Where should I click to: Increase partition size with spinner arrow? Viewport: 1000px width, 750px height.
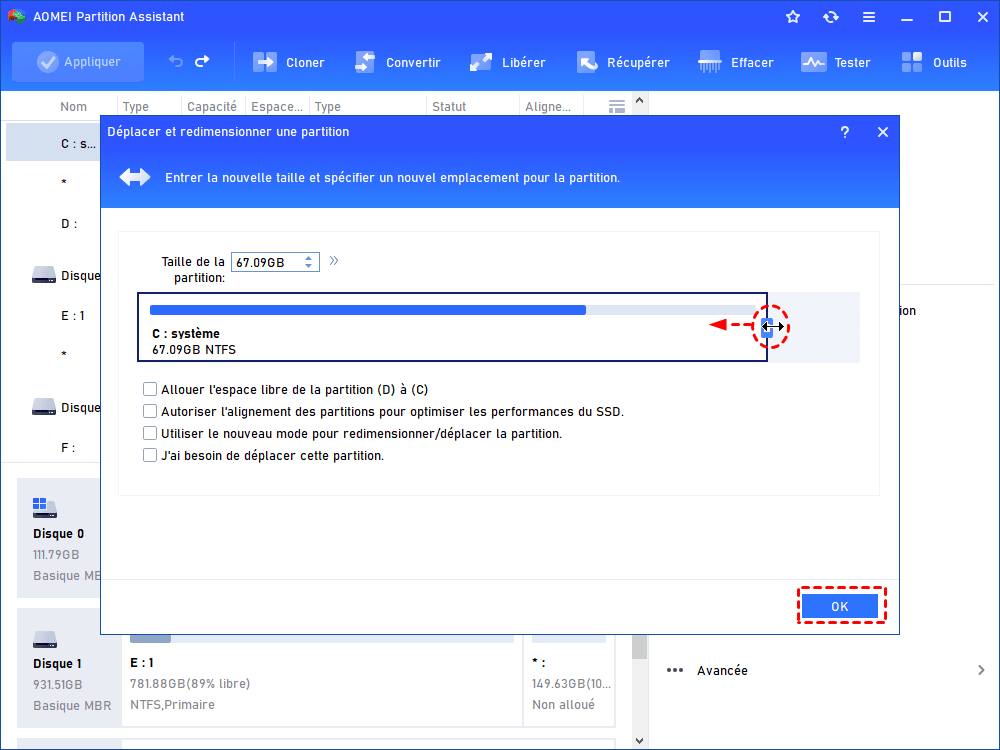[x=310, y=258]
